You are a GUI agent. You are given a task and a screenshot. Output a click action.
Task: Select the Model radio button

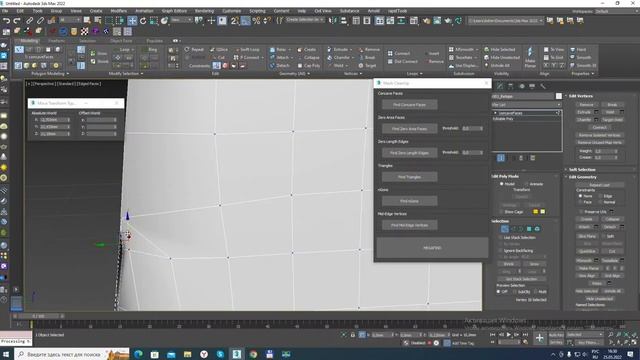click(x=502, y=184)
